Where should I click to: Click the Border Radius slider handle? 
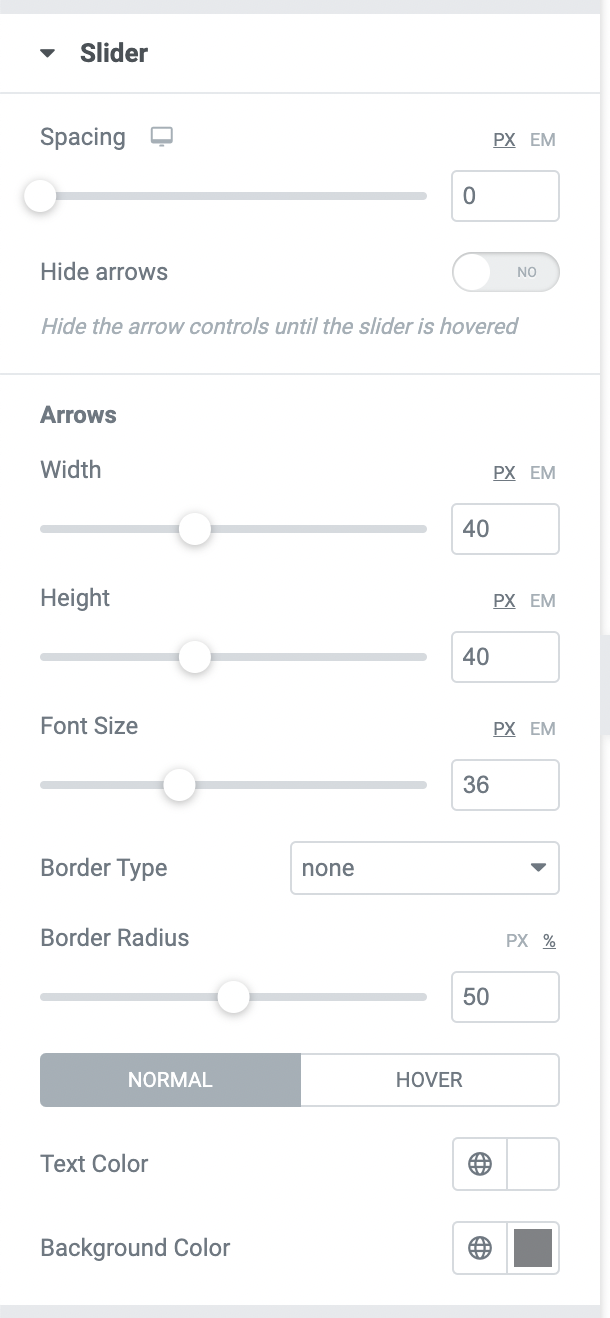[234, 997]
